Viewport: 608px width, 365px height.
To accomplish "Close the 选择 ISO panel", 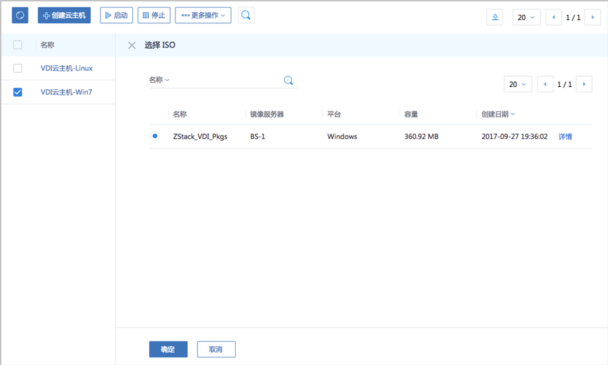I will [x=132, y=45].
